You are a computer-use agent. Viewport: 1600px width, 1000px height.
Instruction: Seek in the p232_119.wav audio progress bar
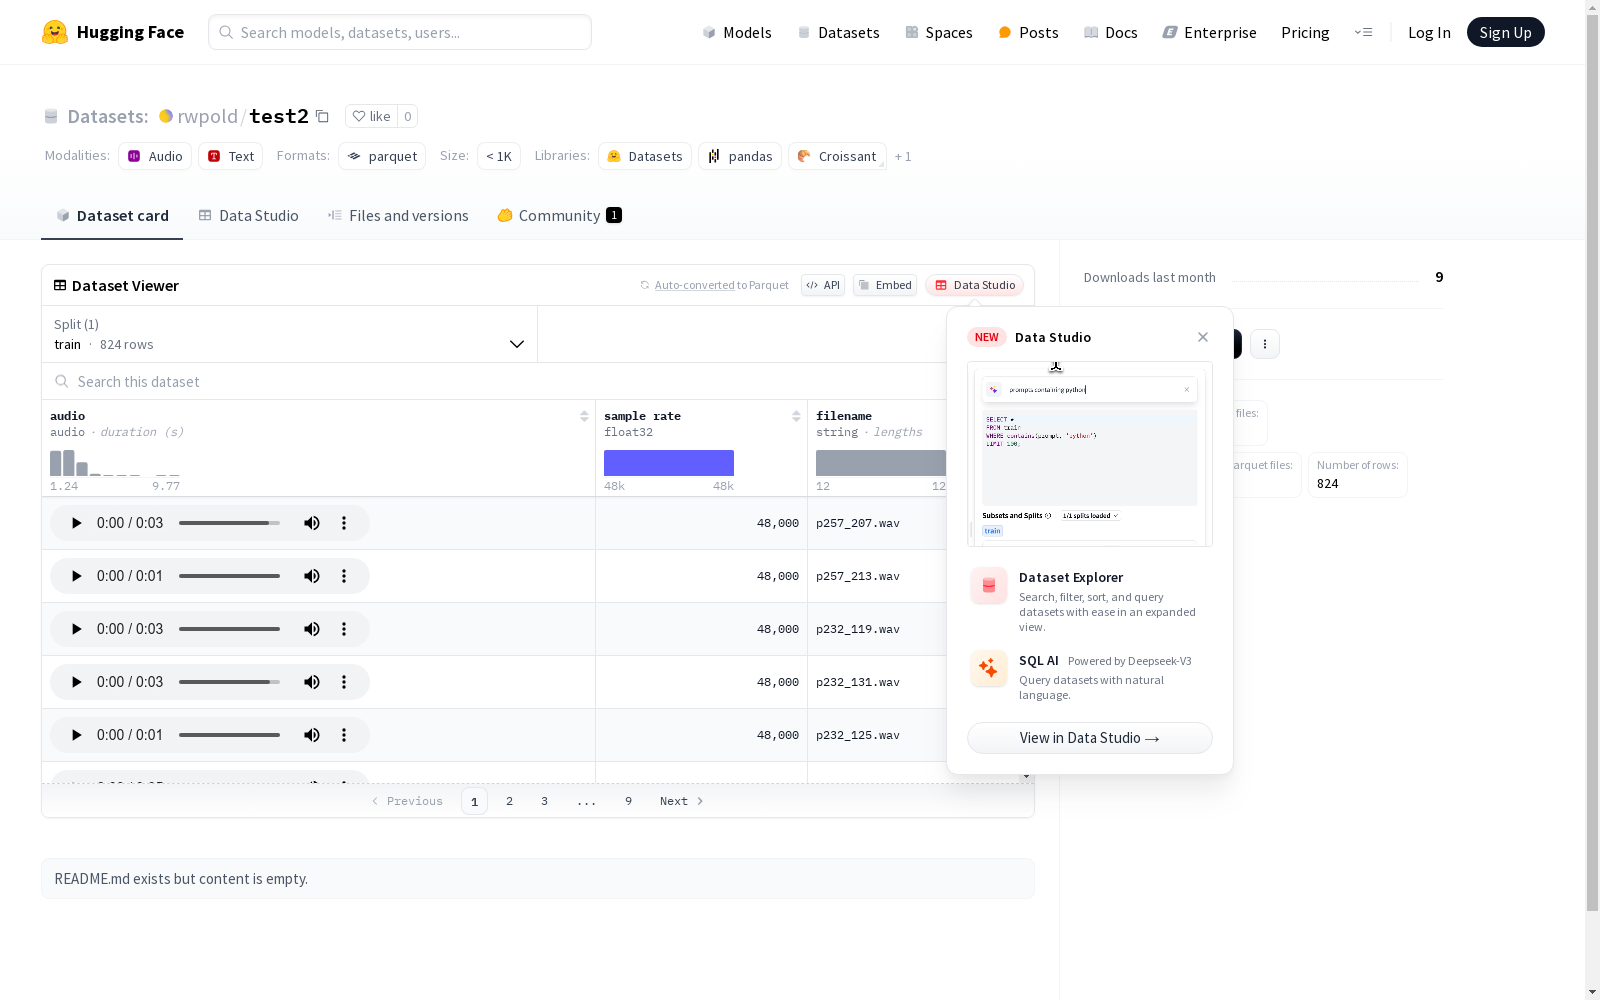[x=229, y=629]
